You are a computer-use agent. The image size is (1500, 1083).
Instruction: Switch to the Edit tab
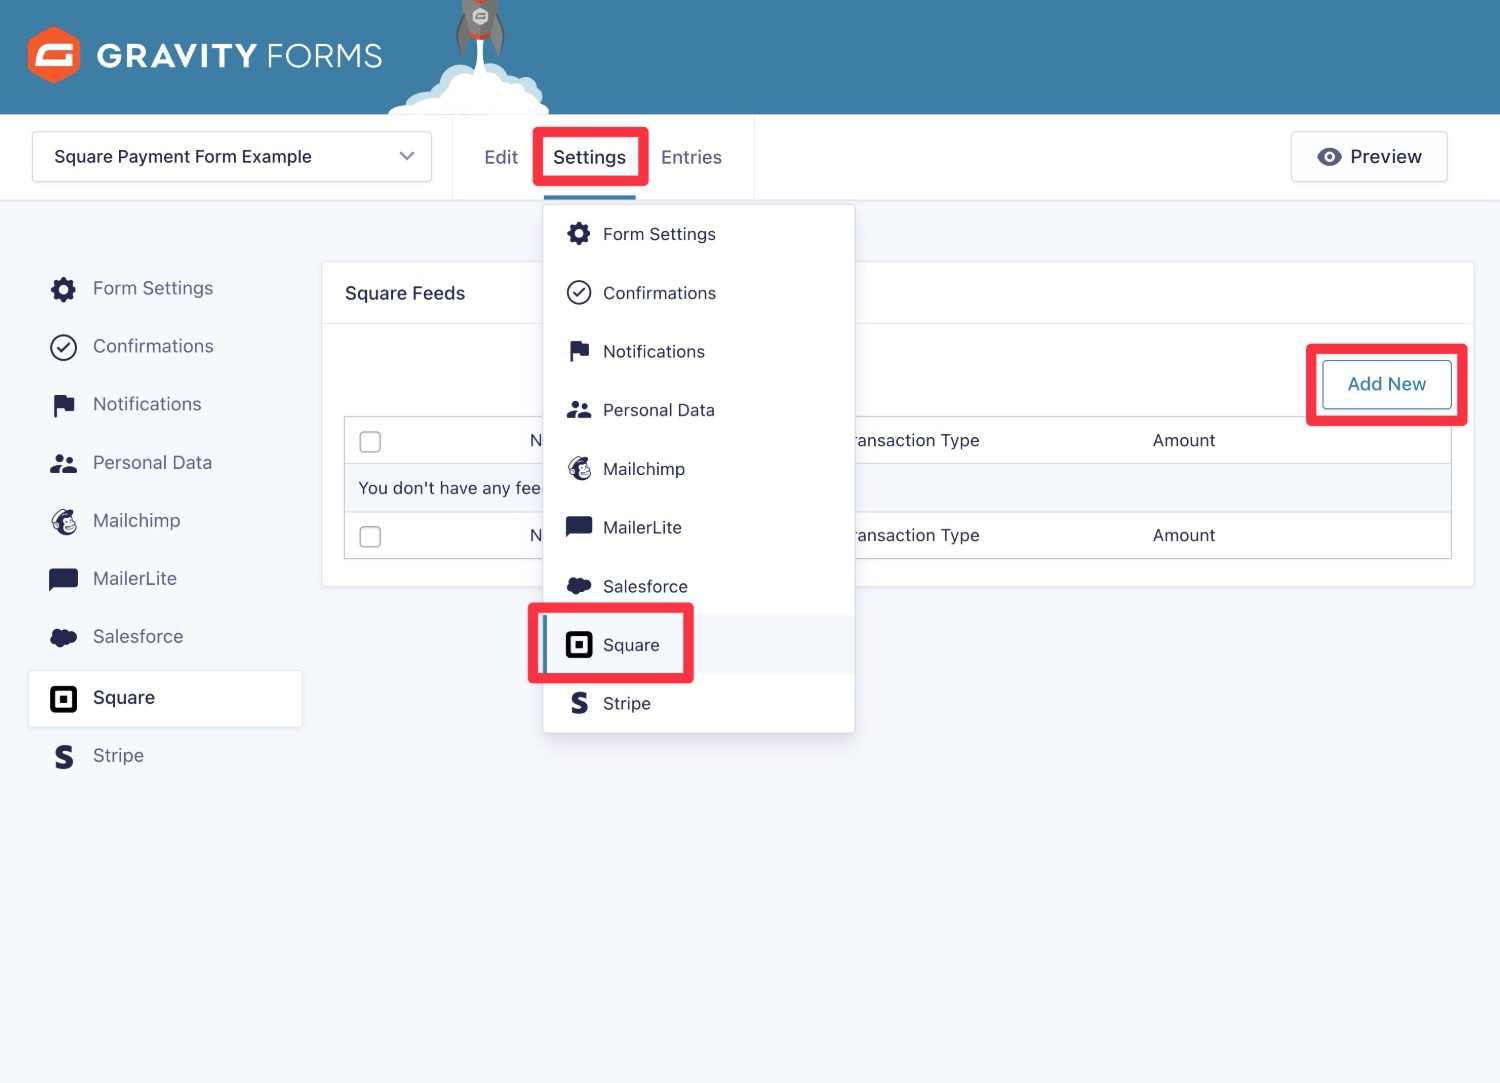point(501,157)
